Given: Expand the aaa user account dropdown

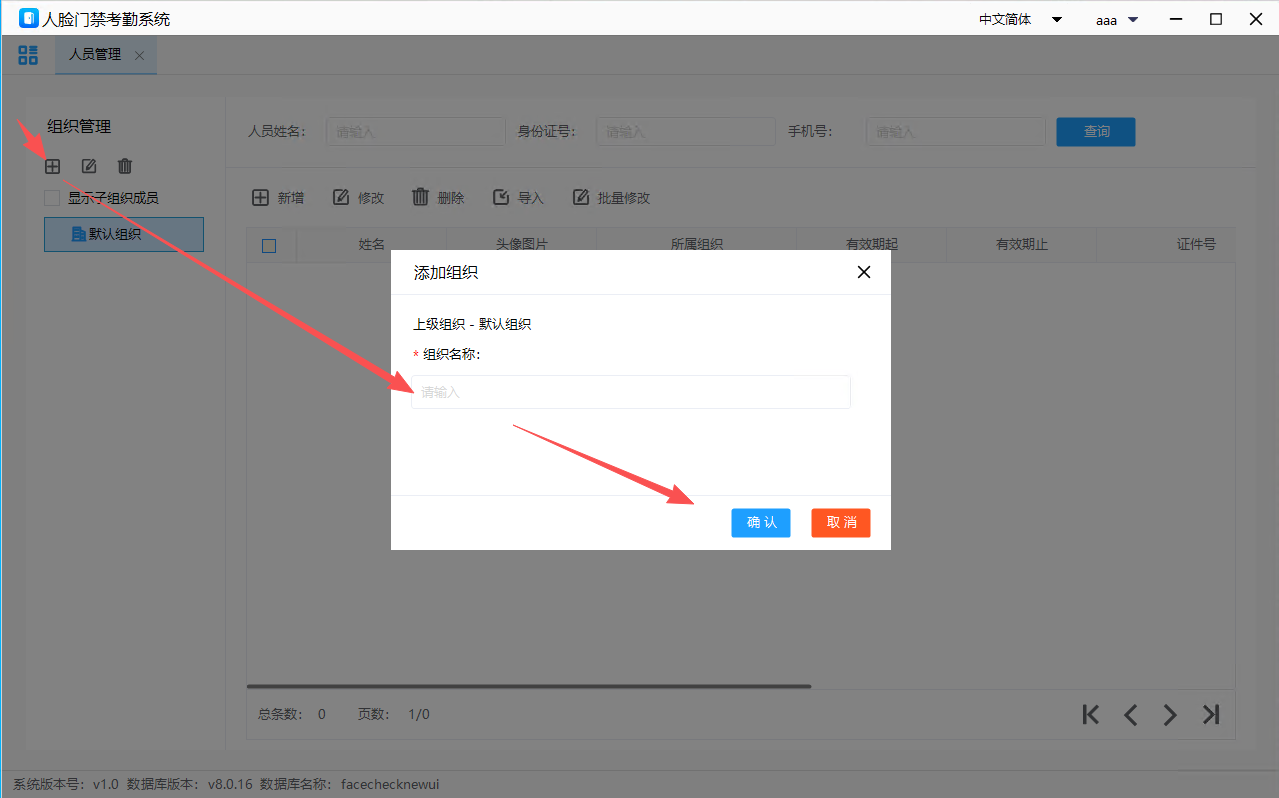Looking at the screenshot, I should click(x=1117, y=19).
